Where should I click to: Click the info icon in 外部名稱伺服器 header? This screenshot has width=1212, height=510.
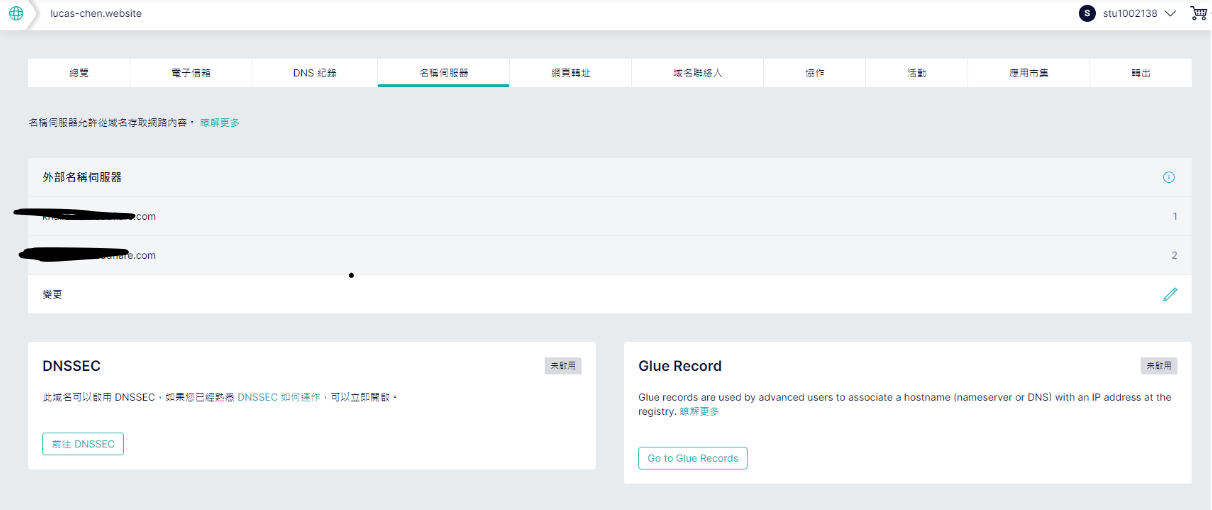tap(1168, 177)
